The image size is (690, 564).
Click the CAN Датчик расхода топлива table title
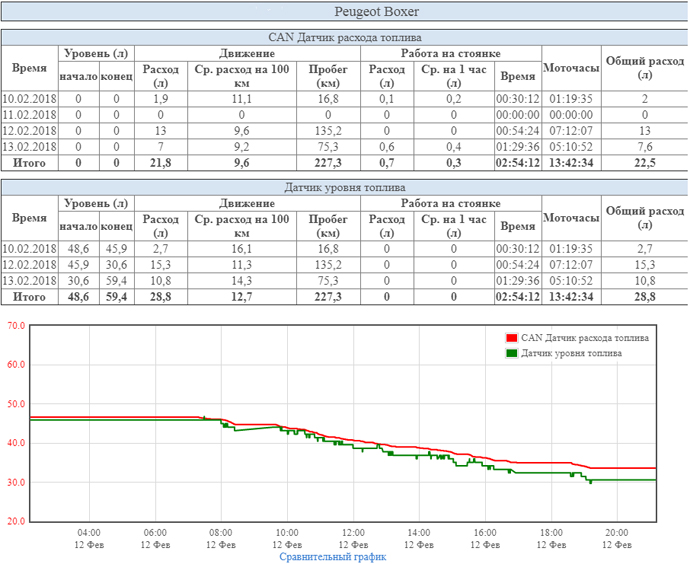coord(344,37)
